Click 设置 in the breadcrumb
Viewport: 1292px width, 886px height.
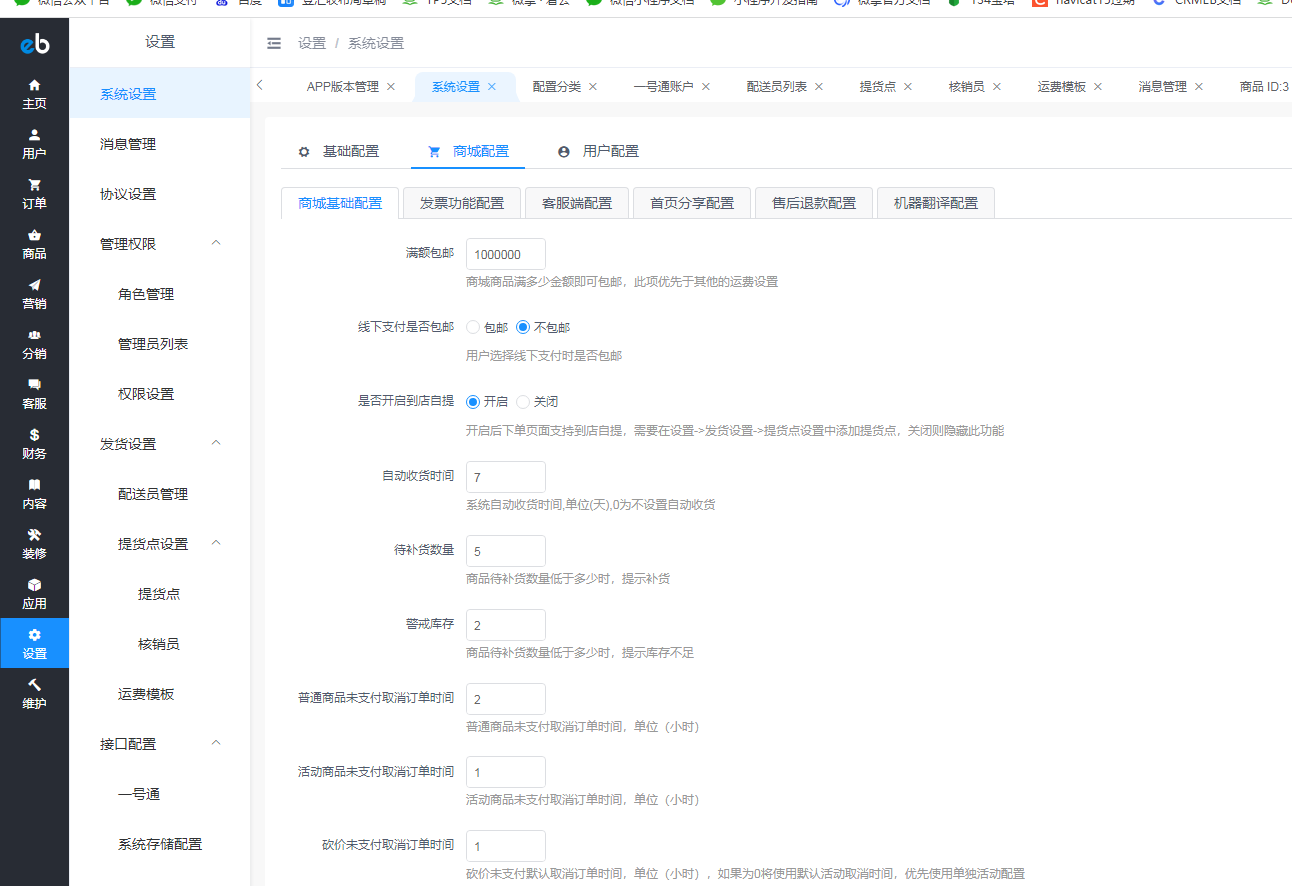pos(312,43)
